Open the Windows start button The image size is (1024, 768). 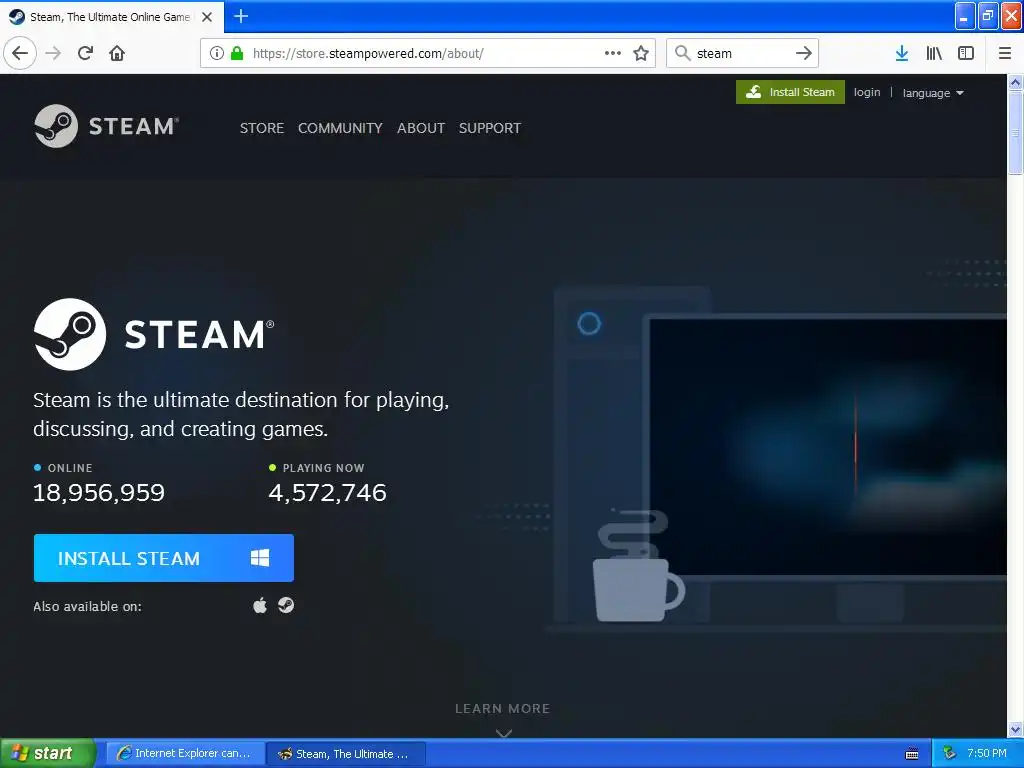click(x=47, y=754)
